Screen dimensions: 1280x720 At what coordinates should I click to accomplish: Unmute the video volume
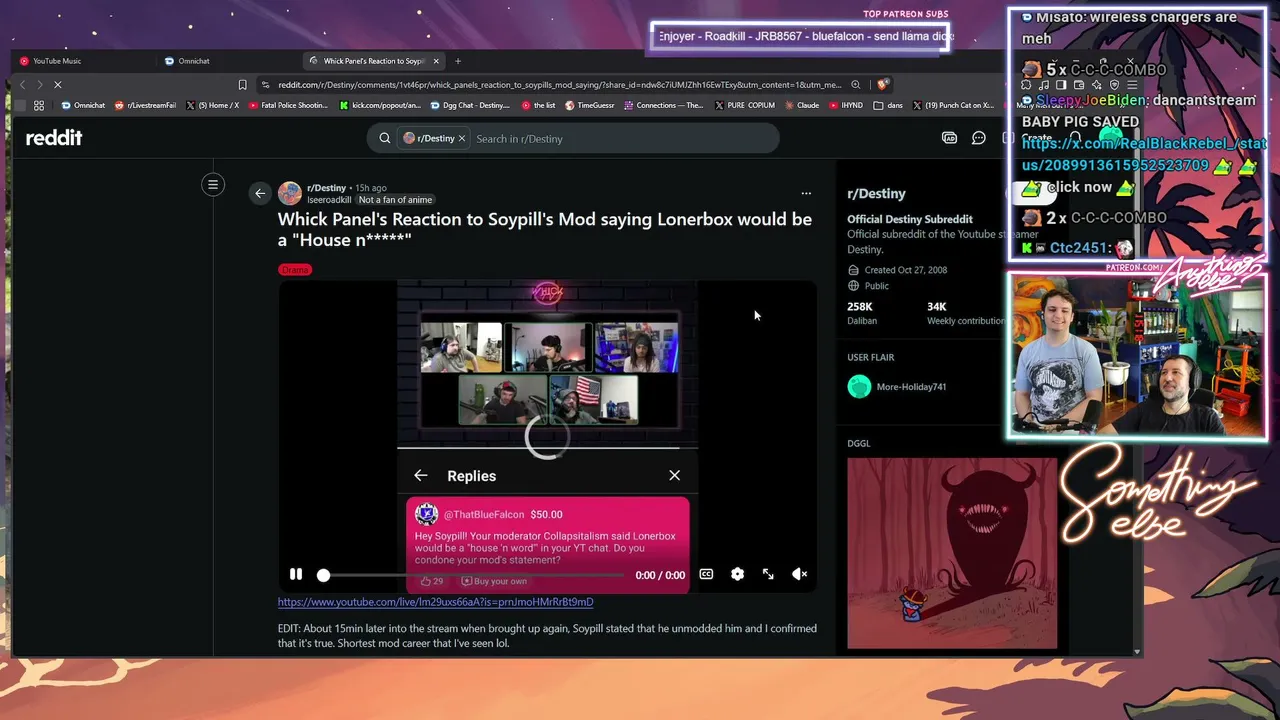coord(799,574)
